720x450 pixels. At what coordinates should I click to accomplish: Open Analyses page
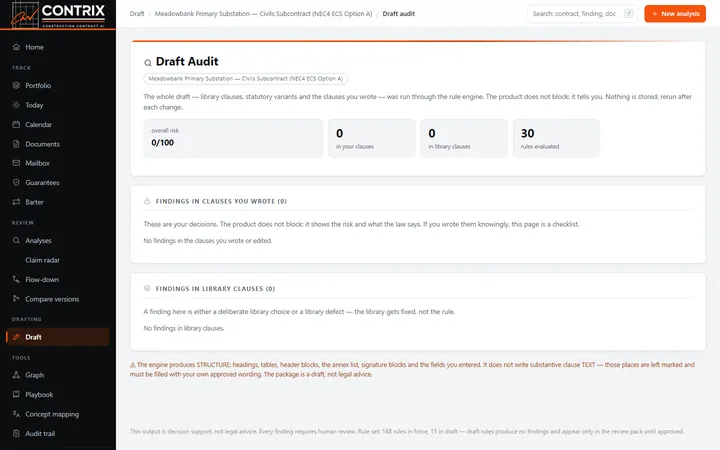[58, 241]
